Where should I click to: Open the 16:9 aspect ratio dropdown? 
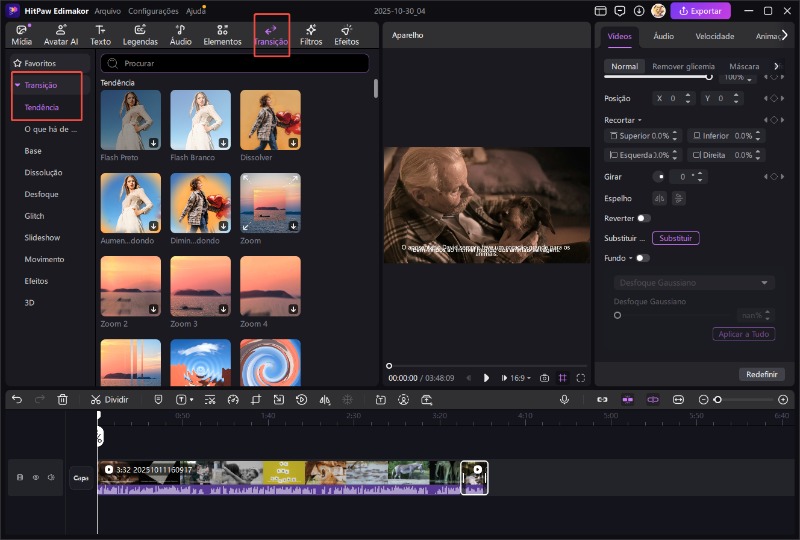[522, 378]
